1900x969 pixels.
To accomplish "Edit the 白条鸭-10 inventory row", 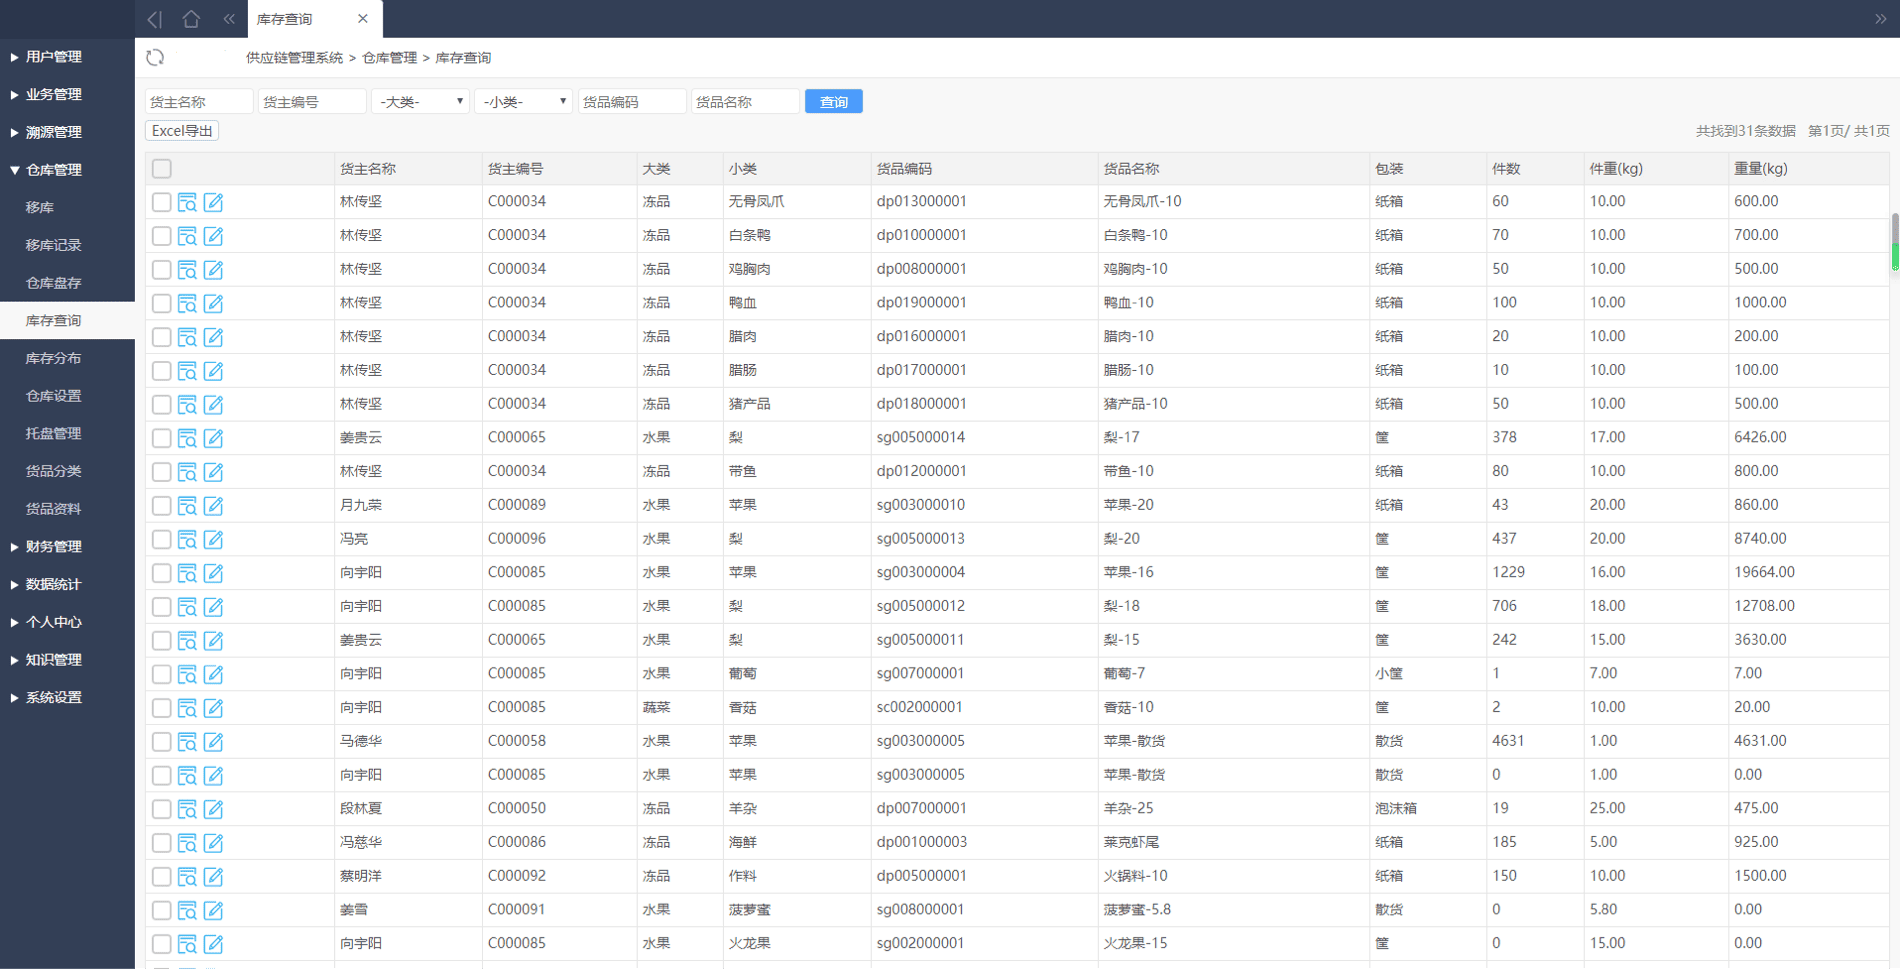I will pos(213,236).
